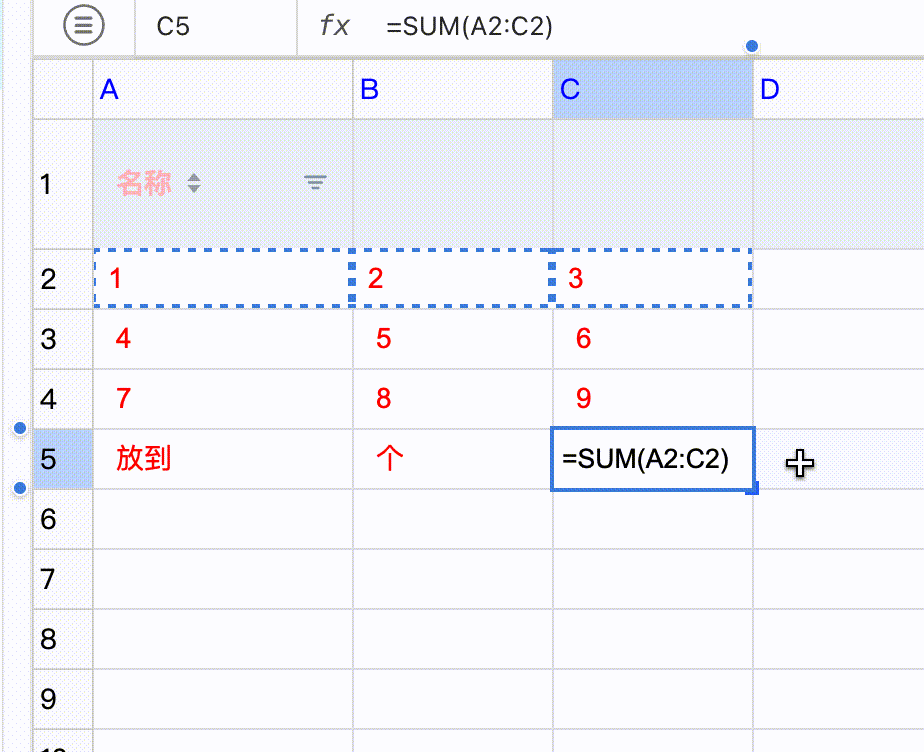Select the row 1 header
This screenshot has width=924, height=752.
(x=62, y=184)
